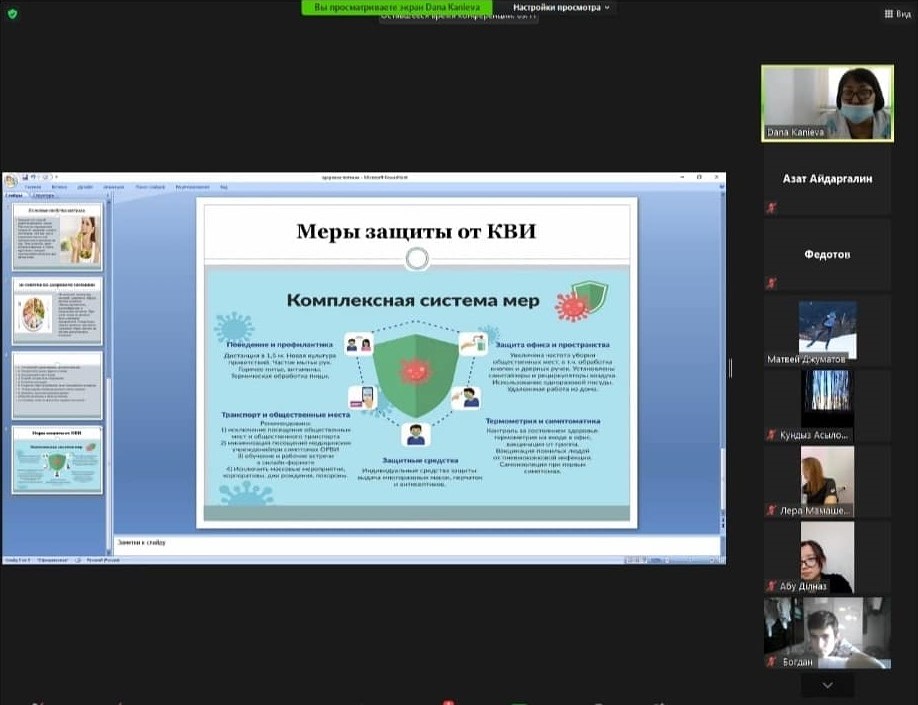The width and height of the screenshot is (918, 705).
Task: Click the muted mic icon on Азат Айдаргалин tile
Action: coord(771,207)
